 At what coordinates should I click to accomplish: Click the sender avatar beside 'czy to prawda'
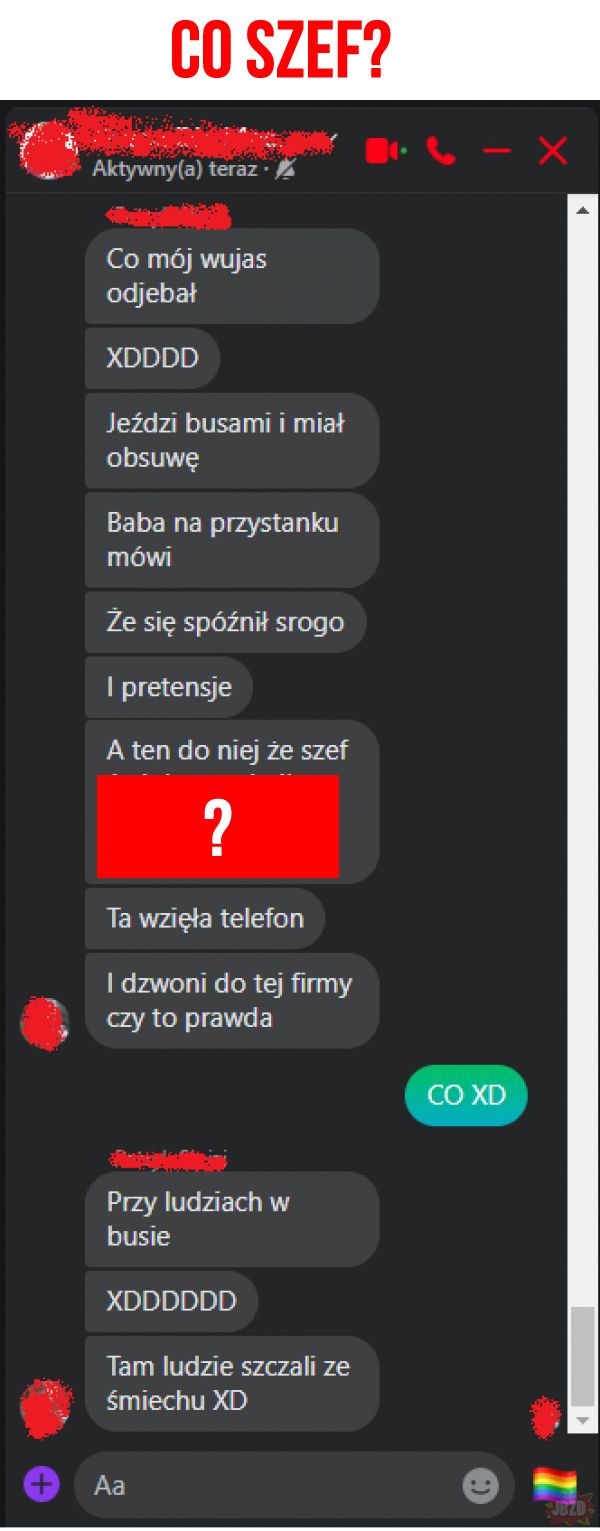(45, 1022)
